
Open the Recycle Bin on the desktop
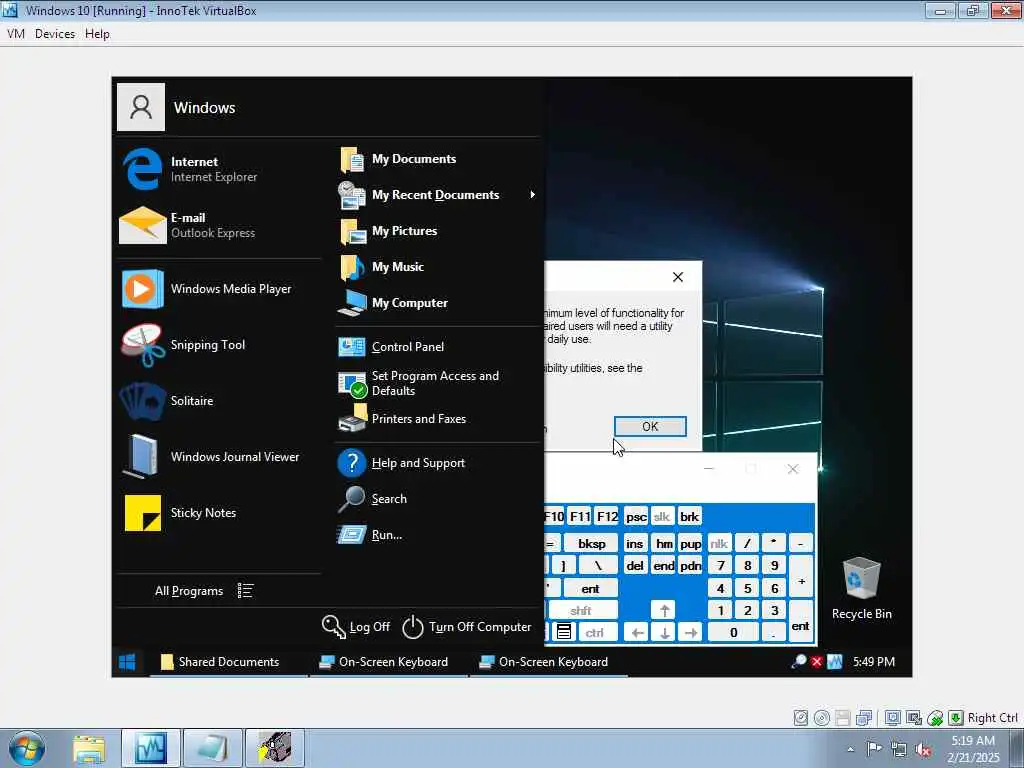[x=861, y=588]
